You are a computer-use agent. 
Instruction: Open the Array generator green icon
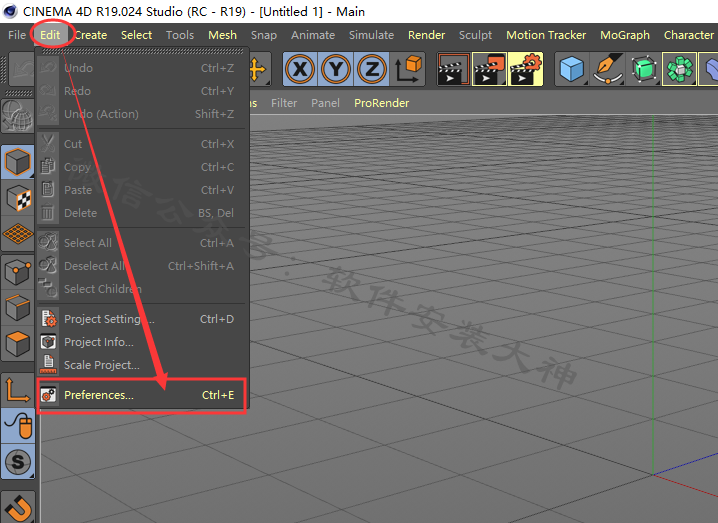(680, 69)
